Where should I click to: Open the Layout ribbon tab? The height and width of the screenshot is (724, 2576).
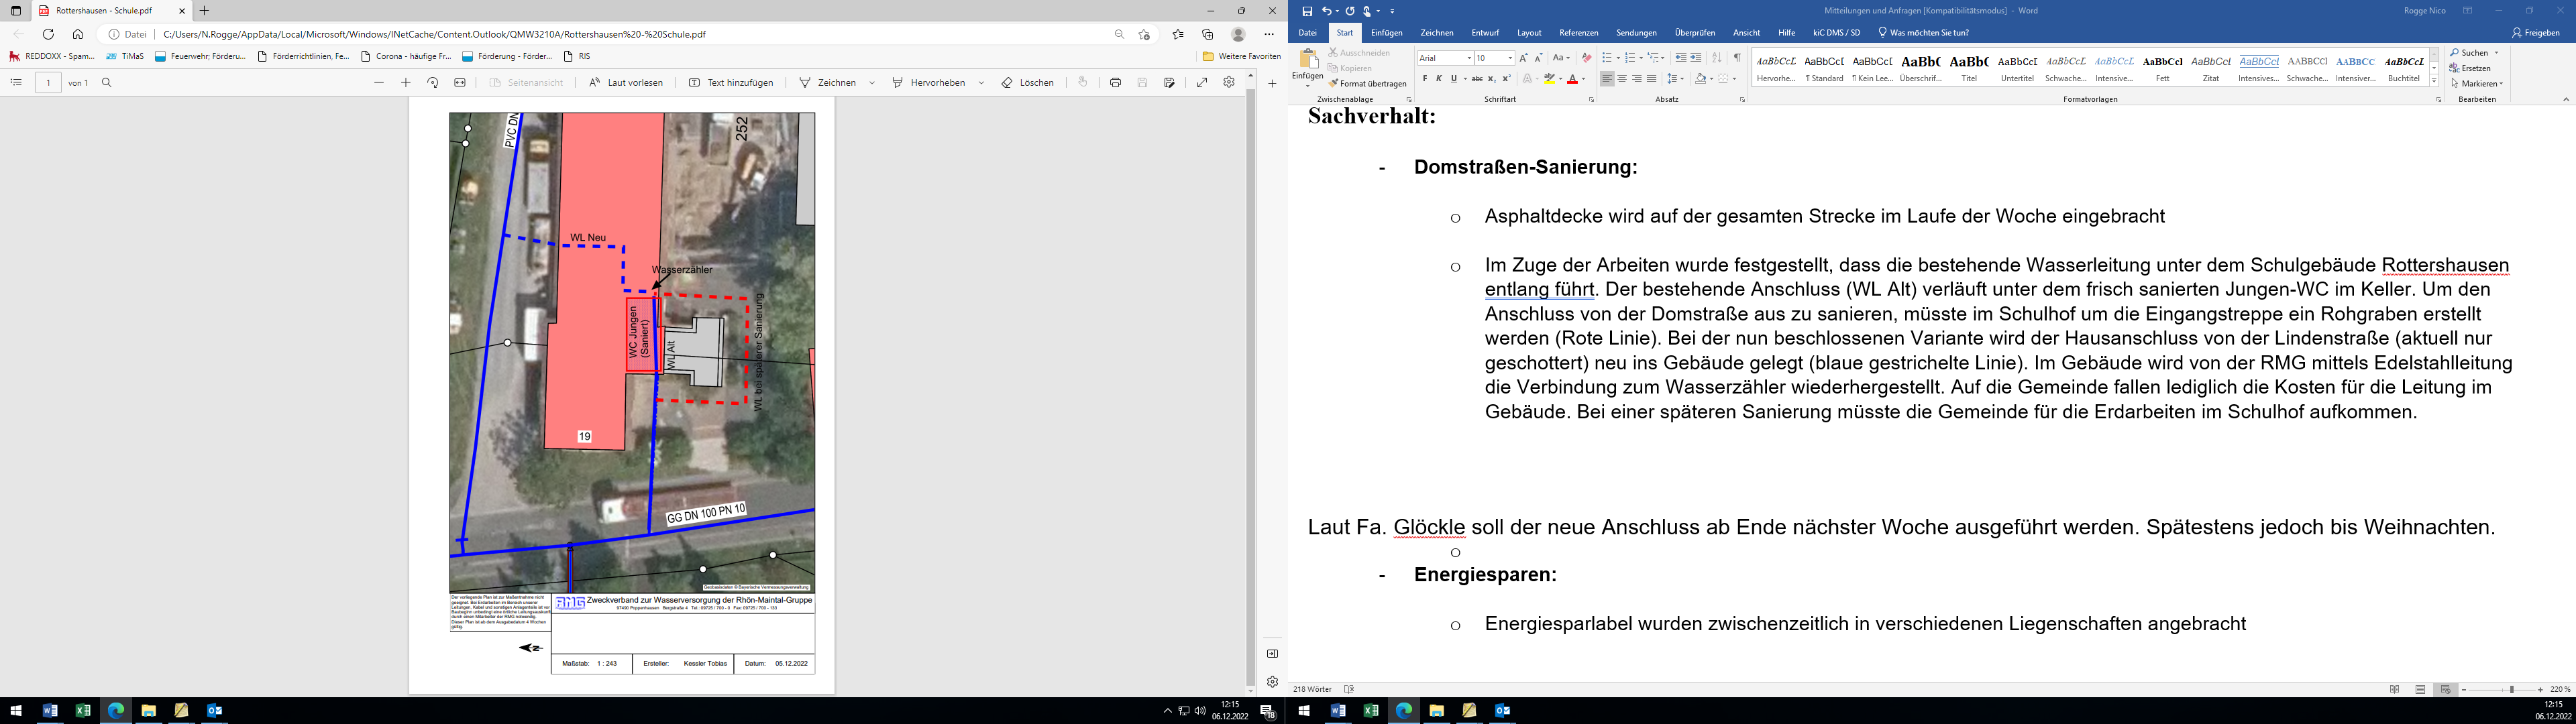[x=1529, y=33]
